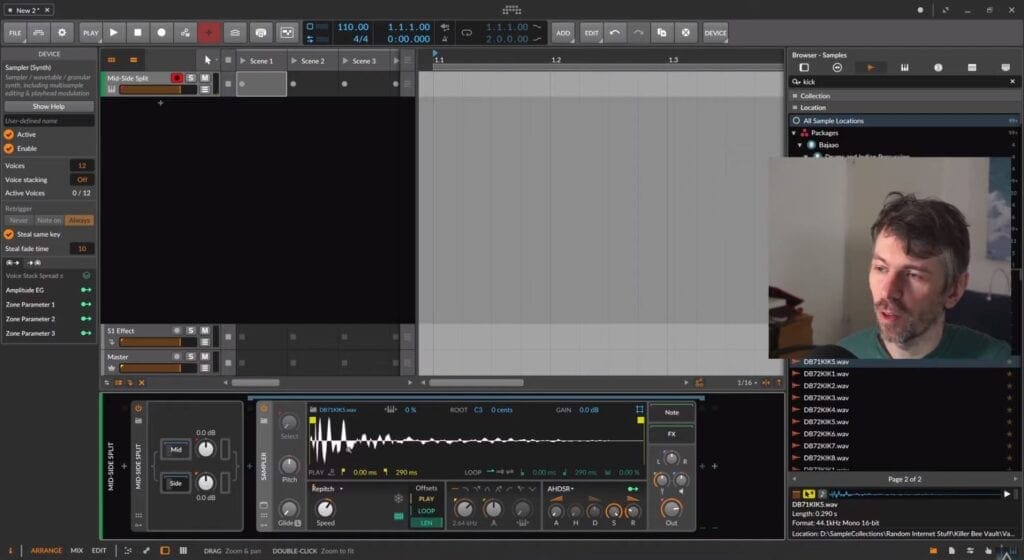Open the ADD menu
Image resolution: width=1024 pixels, height=560 pixels.
tap(563, 33)
